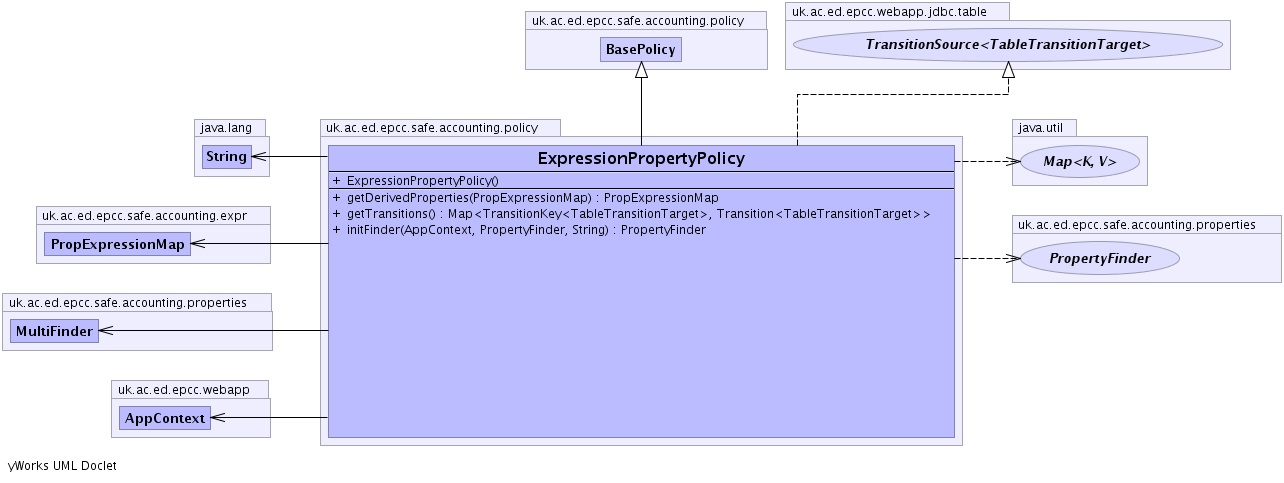Click the ExpressionPropertyPolicy class title

click(641, 158)
